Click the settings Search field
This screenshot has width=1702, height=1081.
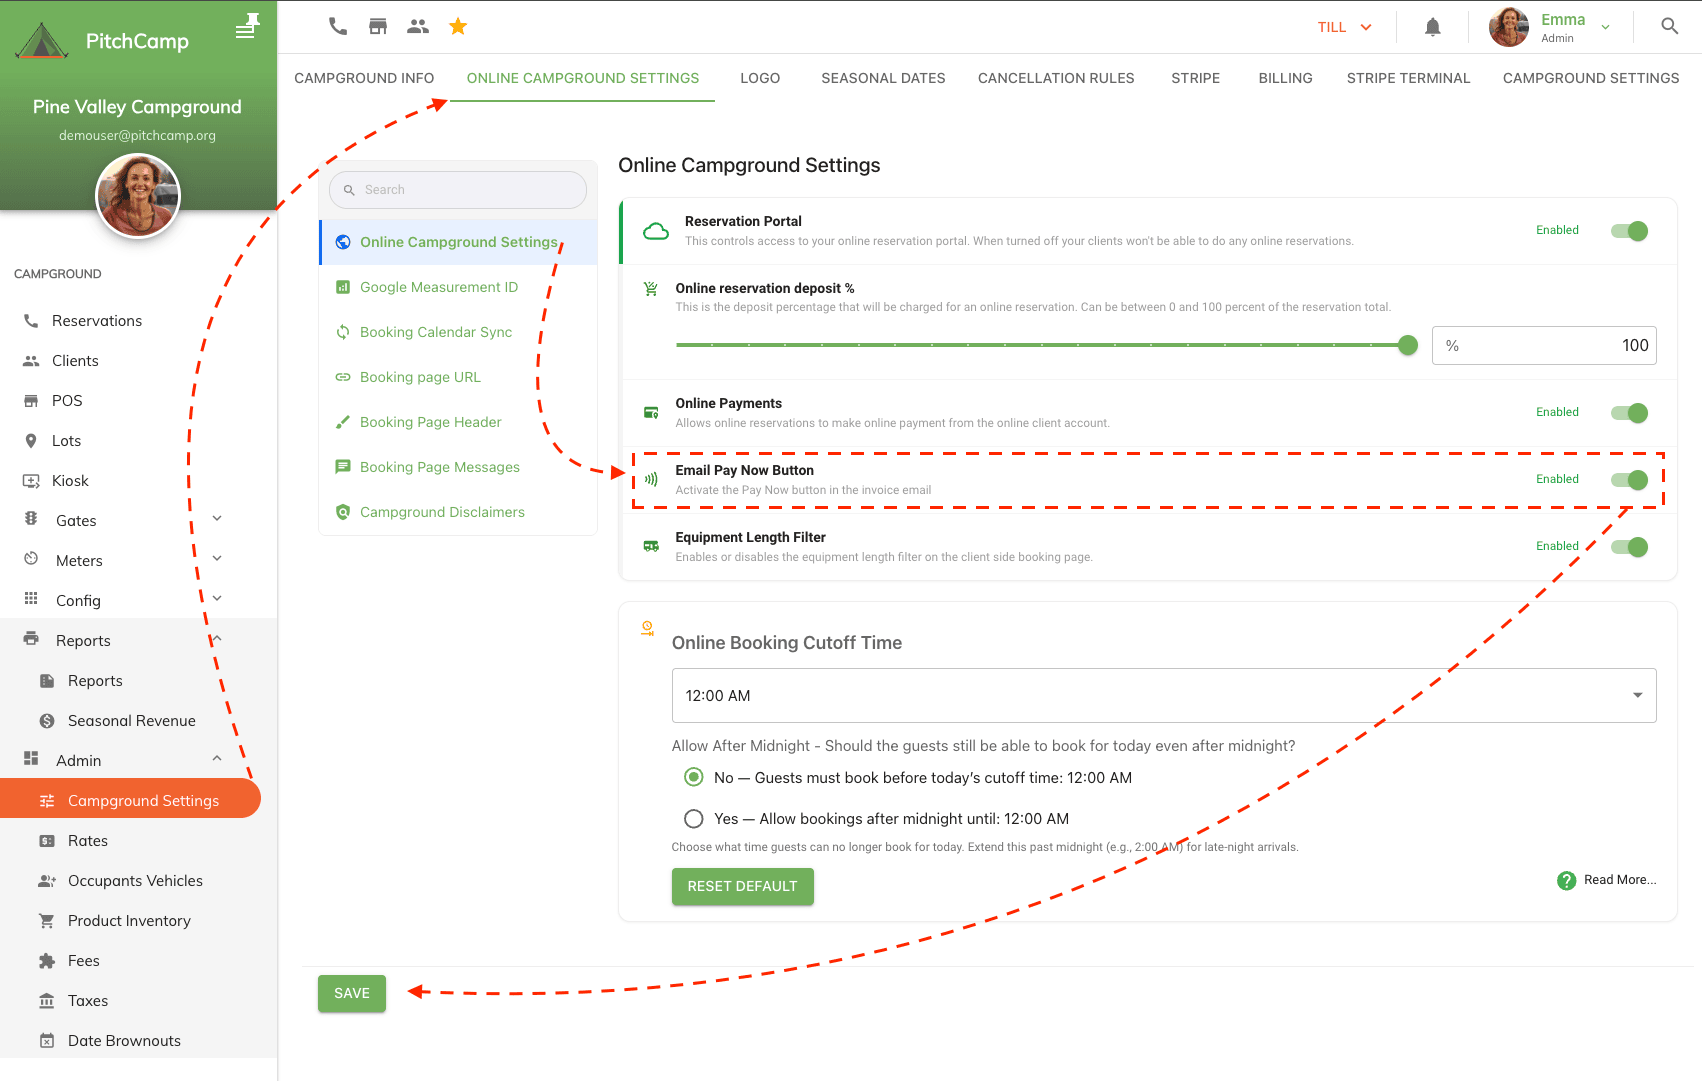coord(458,190)
